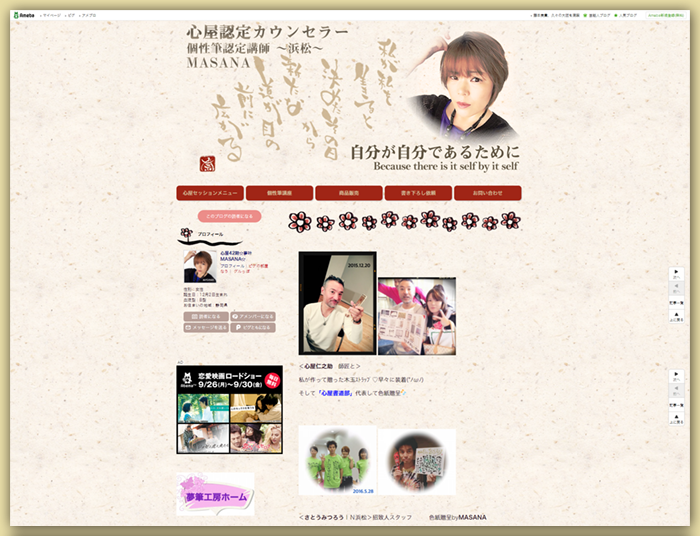Click pink このブログの読者になる button
Image resolution: width=700 pixels, height=536 pixels.
tap(229, 216)
